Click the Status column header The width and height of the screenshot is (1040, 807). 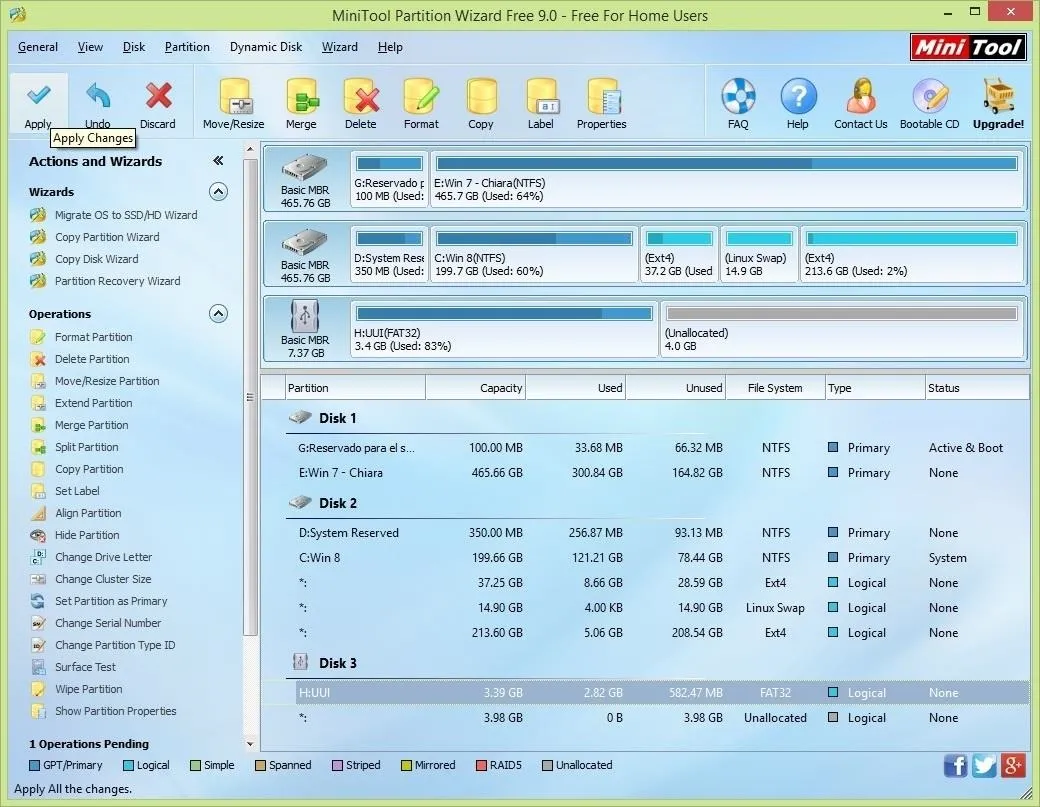[976, 388]
